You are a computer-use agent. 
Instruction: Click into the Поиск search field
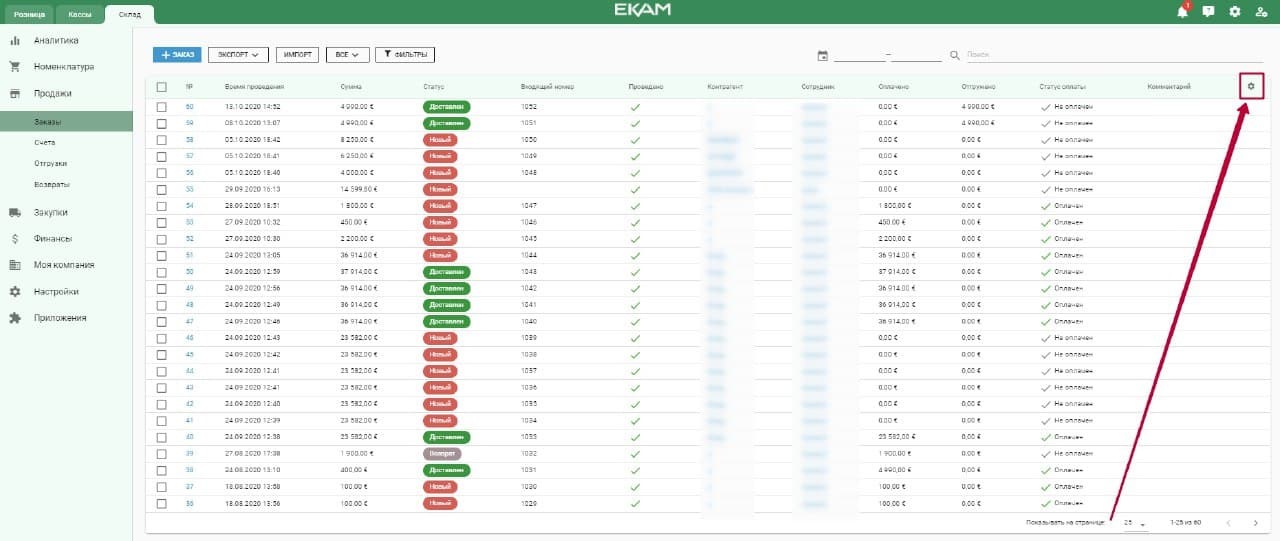click(1100, 55)
